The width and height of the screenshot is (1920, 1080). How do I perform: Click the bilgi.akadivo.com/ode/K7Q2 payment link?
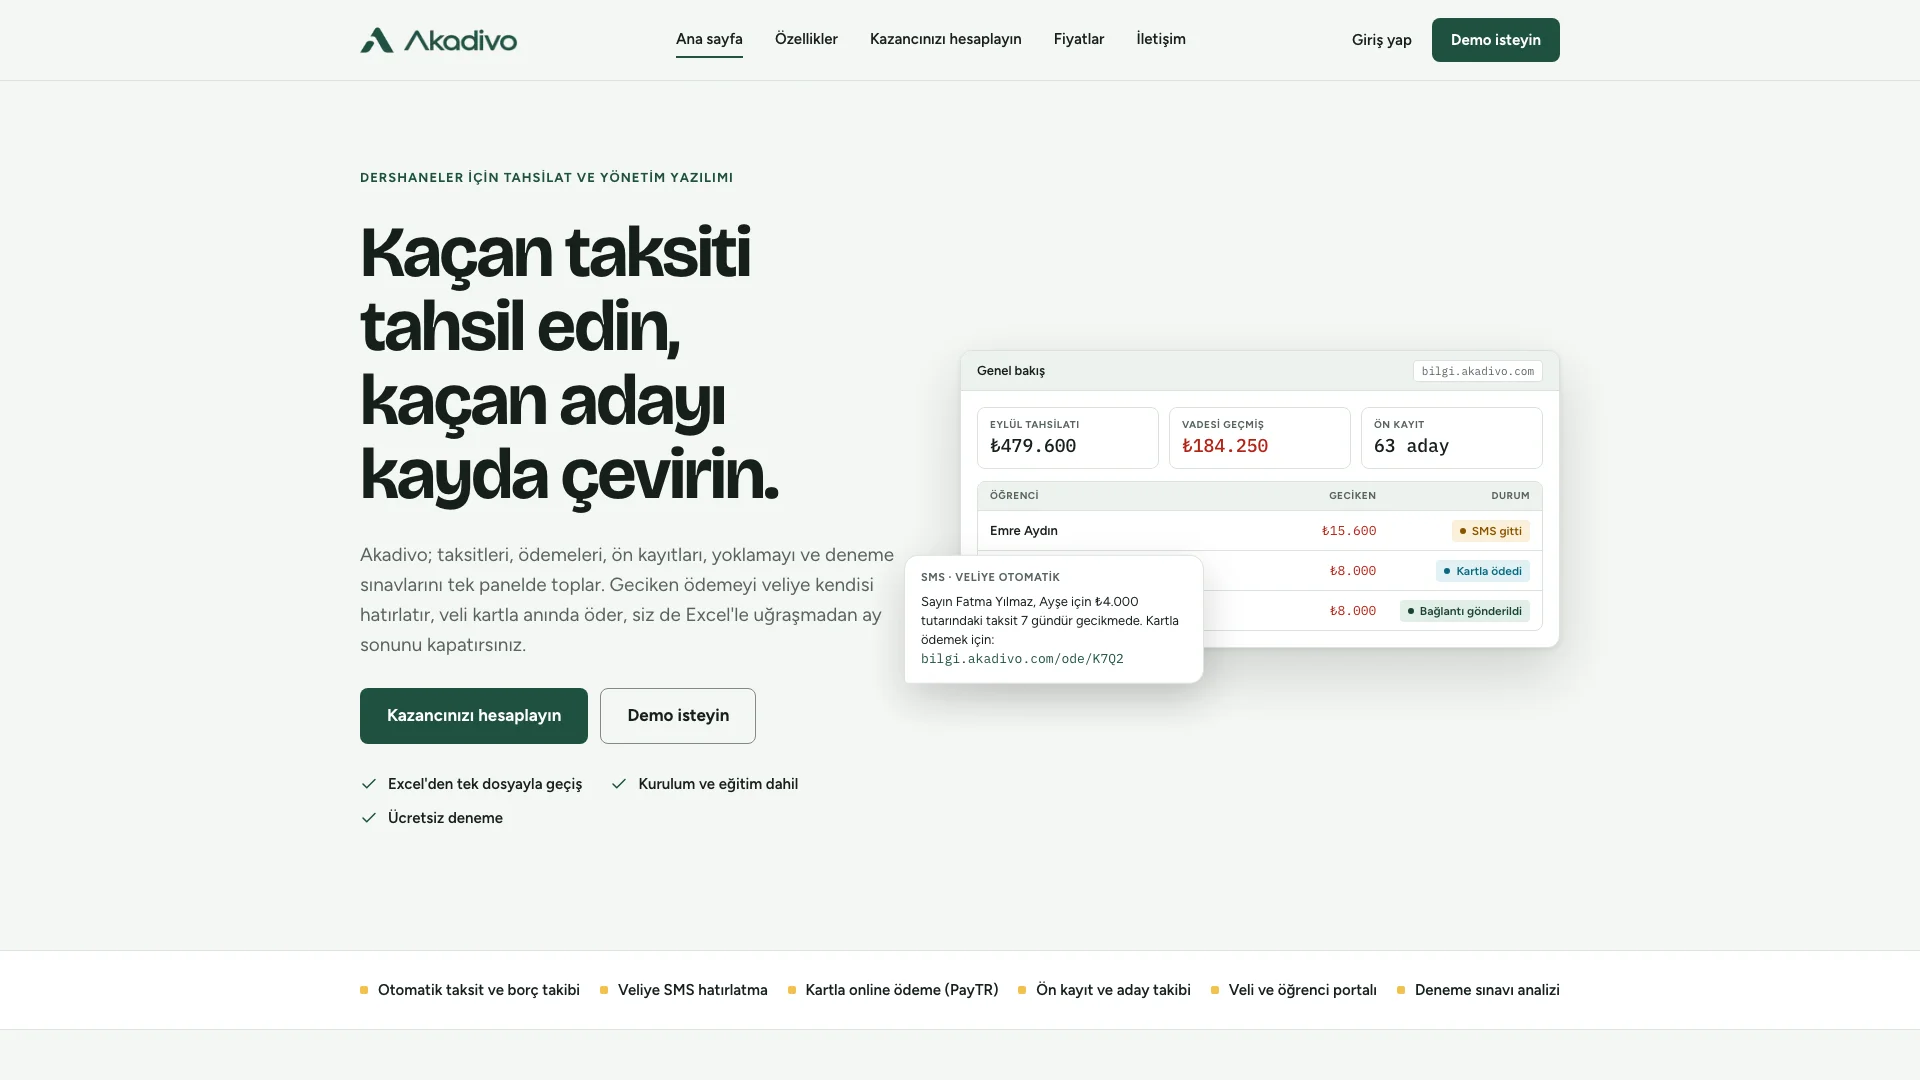click(1022, 659)
